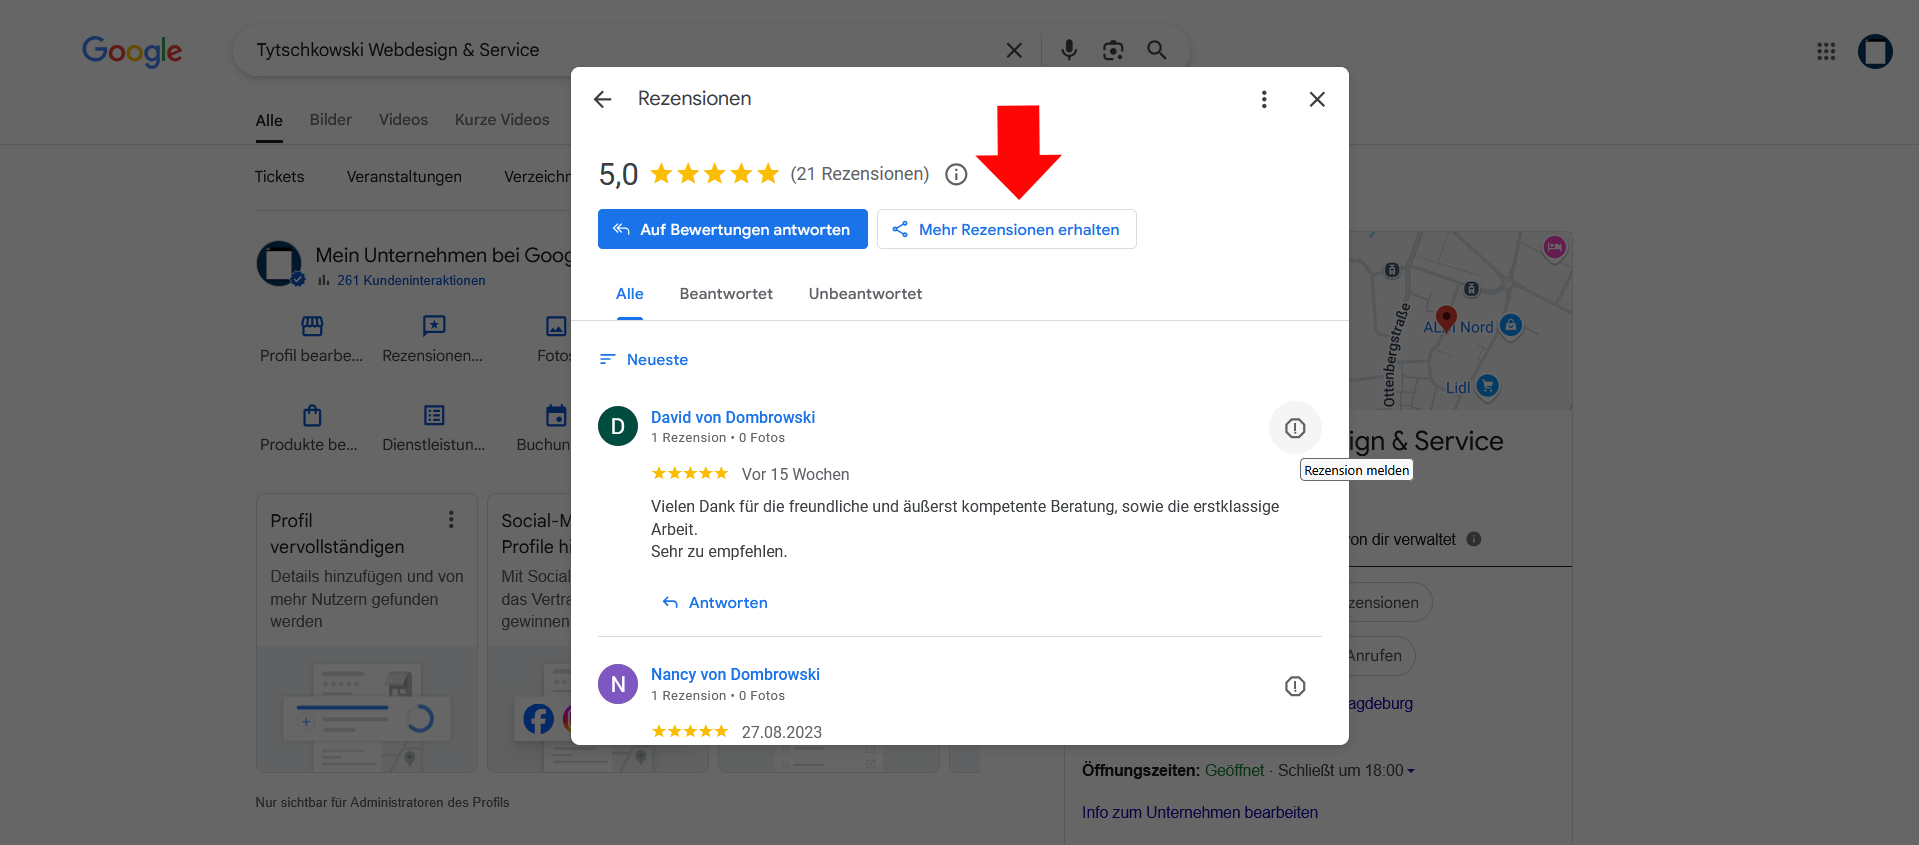Open the Google apps grid

(x=1826, y=51)
